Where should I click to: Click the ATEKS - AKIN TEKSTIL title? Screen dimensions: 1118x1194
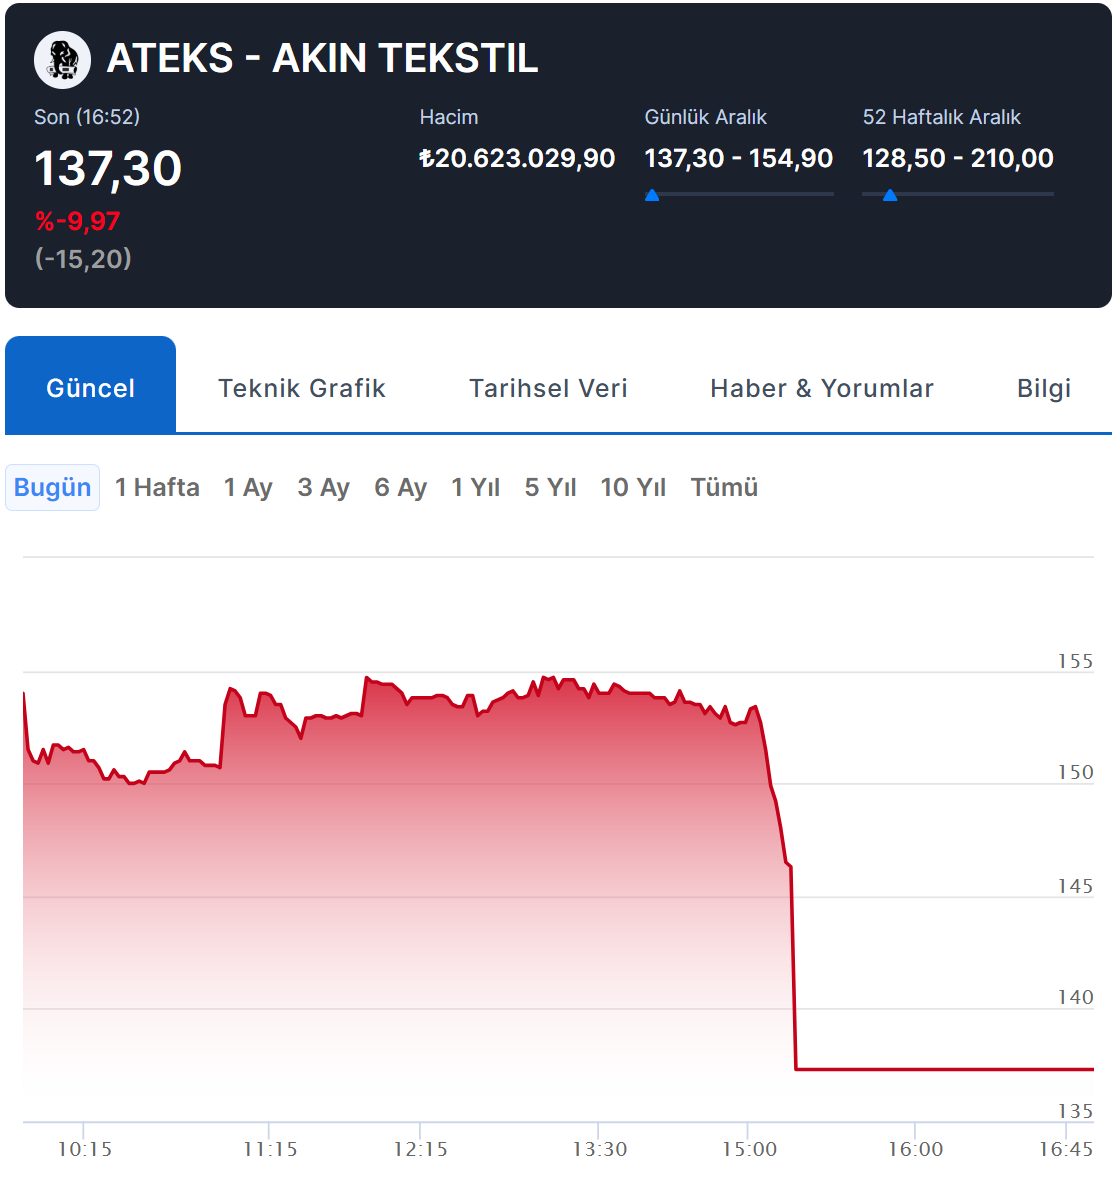[x=322, y=59]
